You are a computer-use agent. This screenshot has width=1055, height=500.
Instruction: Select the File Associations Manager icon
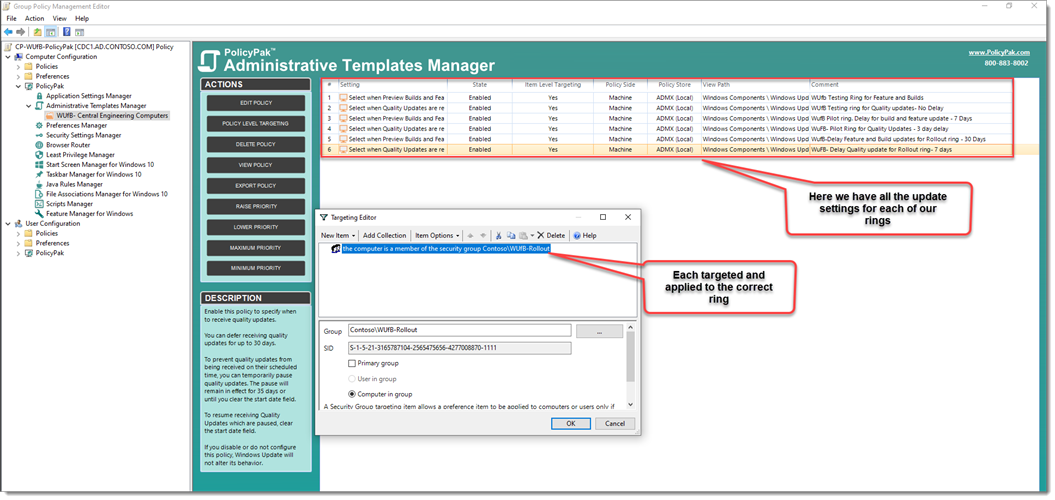pyautogui.click(x=40, y=194)
